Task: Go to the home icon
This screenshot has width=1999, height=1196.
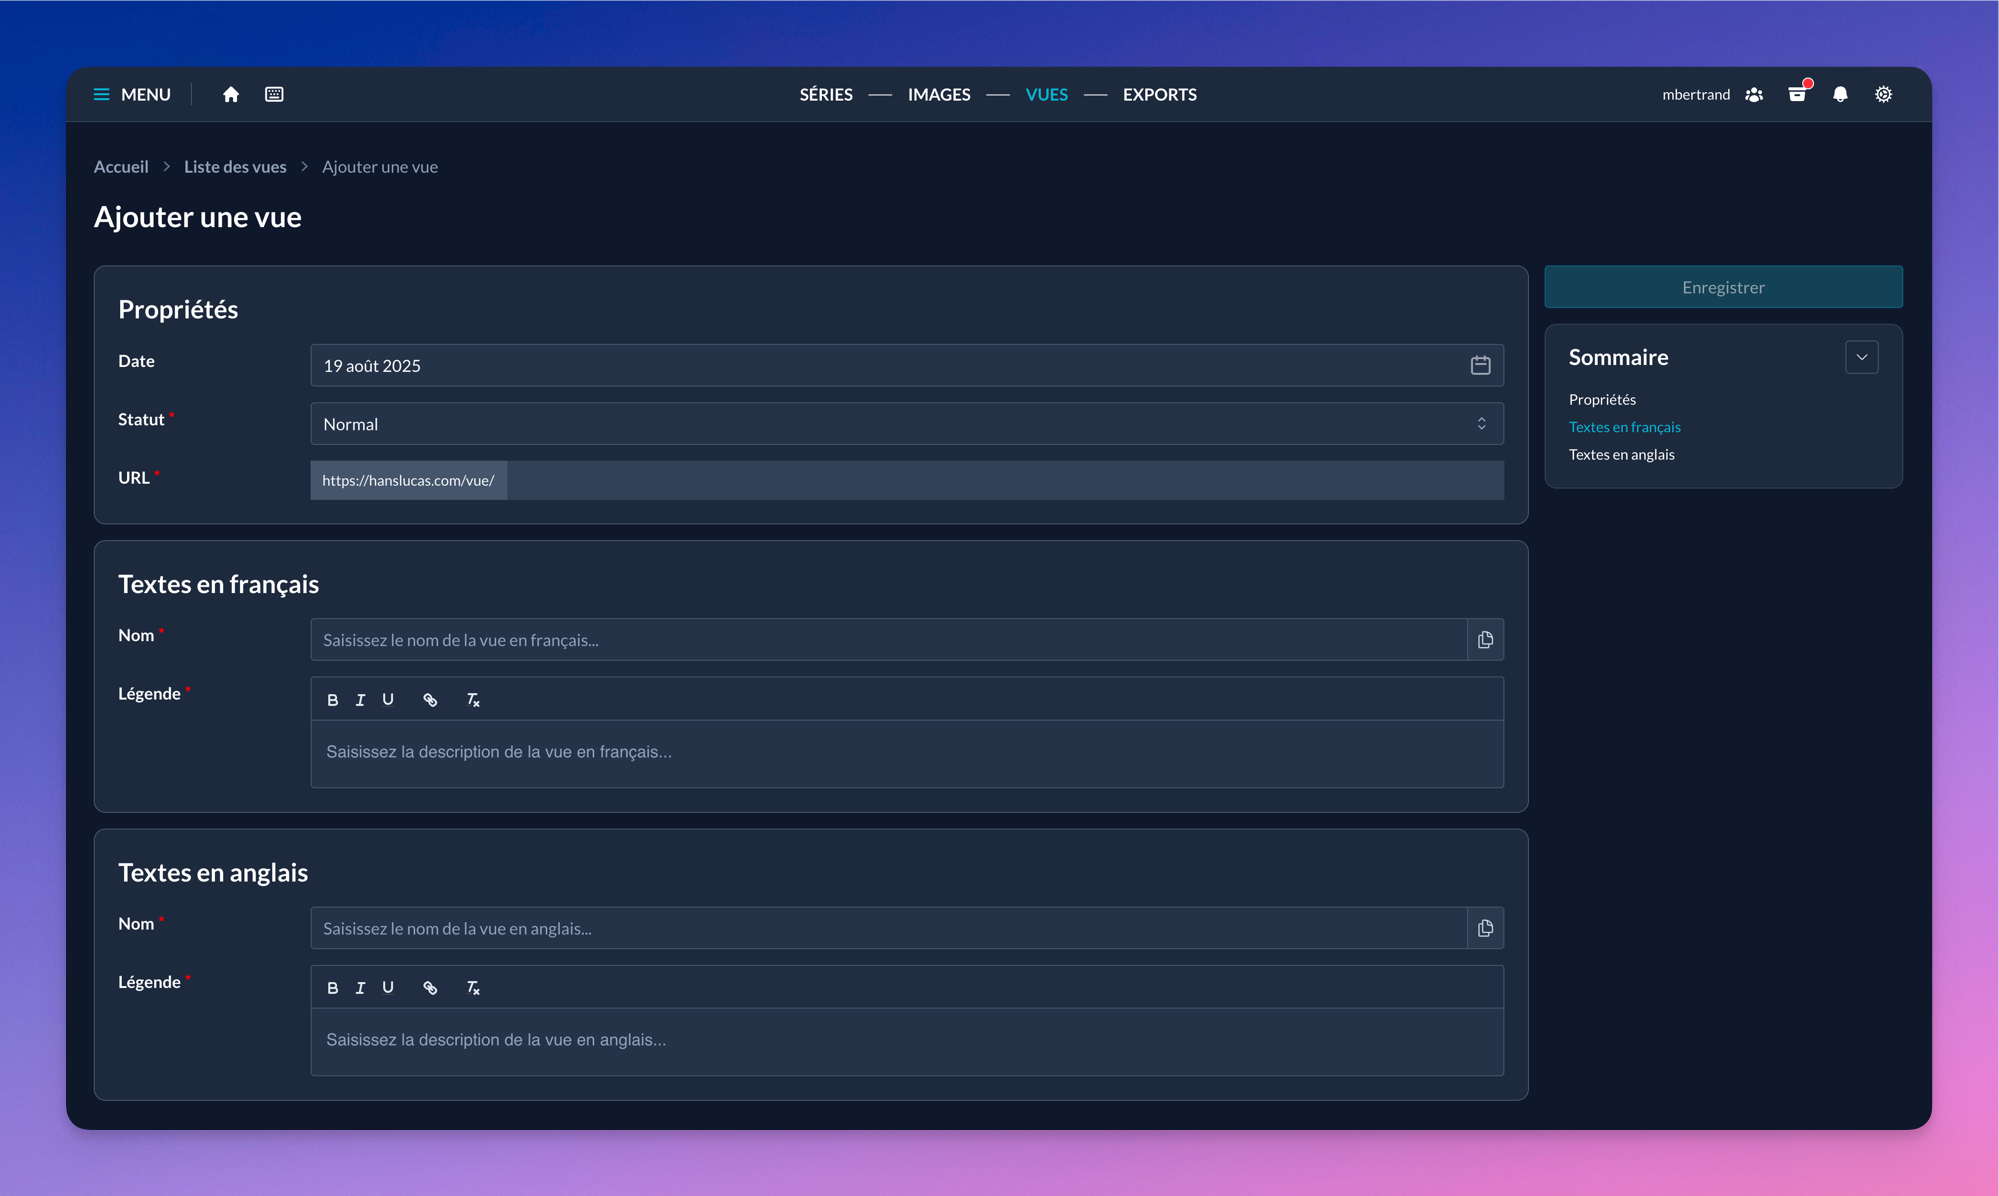Action: 231,94
